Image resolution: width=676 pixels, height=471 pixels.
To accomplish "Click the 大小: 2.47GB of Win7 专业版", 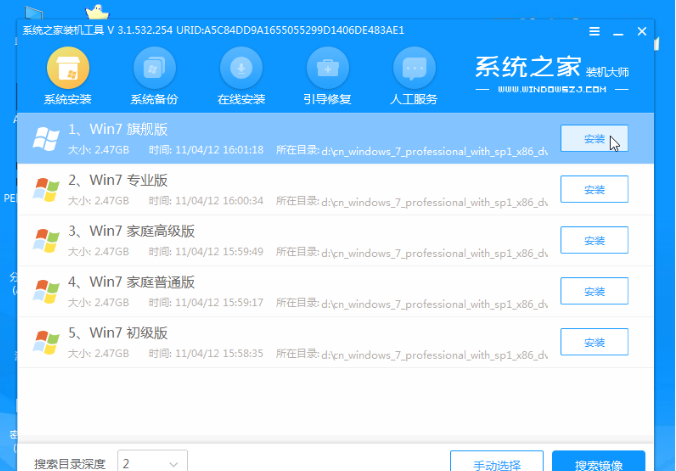I will tap(98, 201).
